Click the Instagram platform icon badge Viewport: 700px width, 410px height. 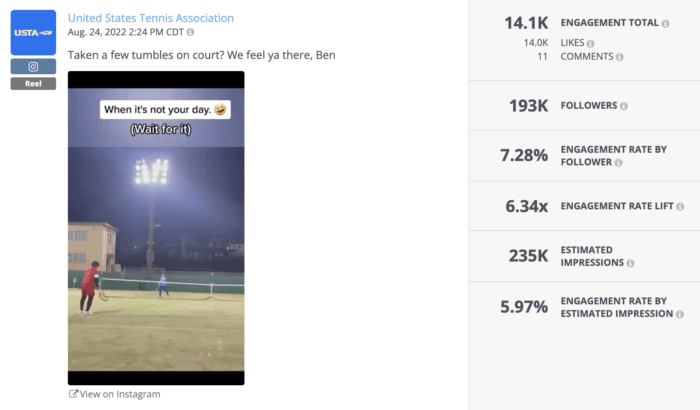pyautogui.click(x=33, y=67)
